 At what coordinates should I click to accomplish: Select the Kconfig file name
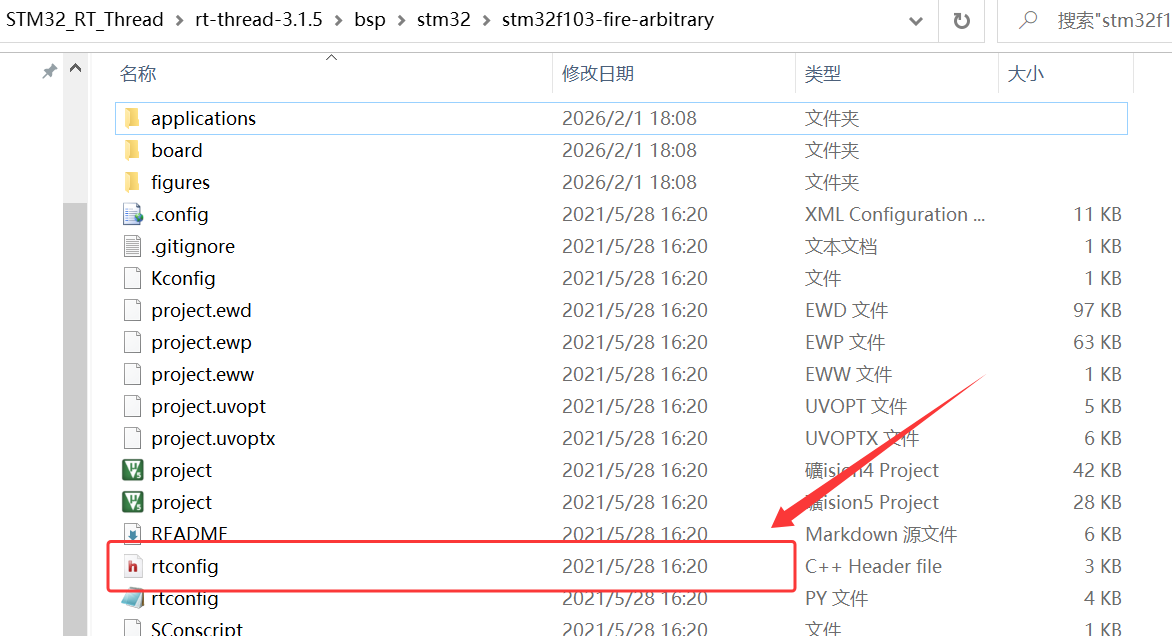pos(183,279)
